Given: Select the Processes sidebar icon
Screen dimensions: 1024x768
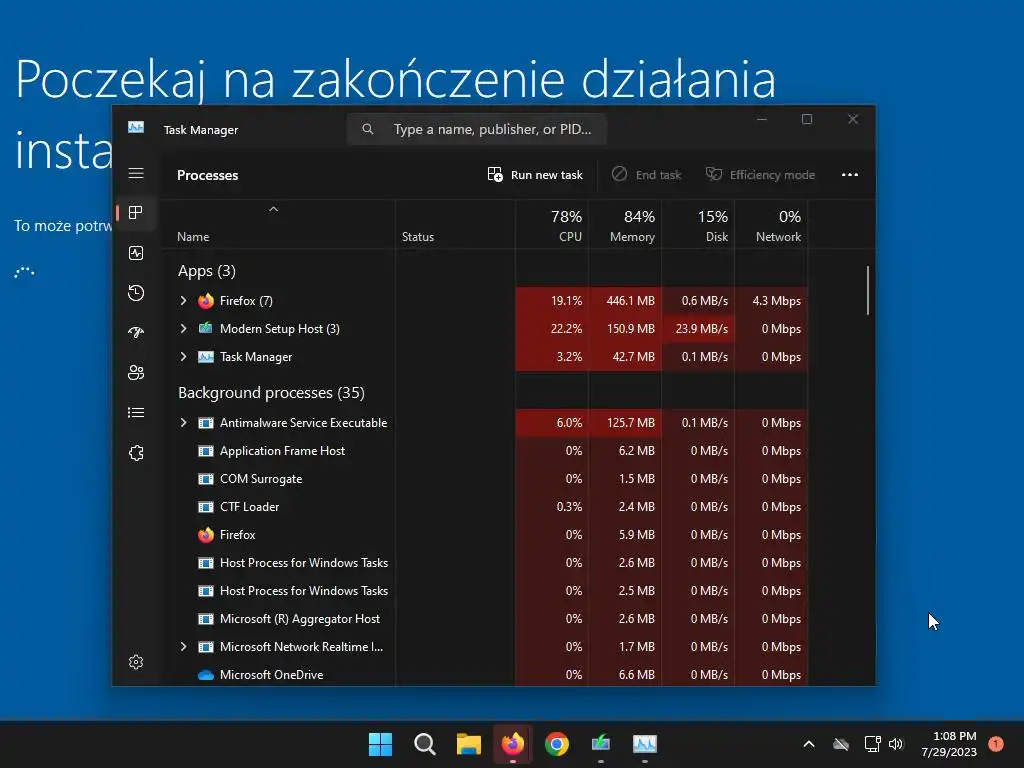Looking at the screenshot, I should pos(136,213).
